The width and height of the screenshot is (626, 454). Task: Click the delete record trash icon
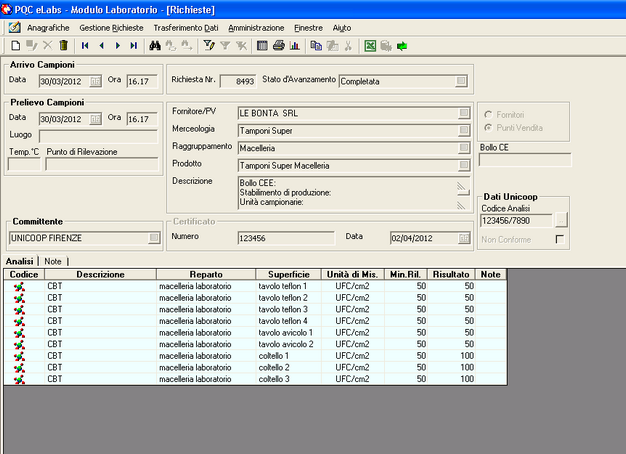point(64,46)
